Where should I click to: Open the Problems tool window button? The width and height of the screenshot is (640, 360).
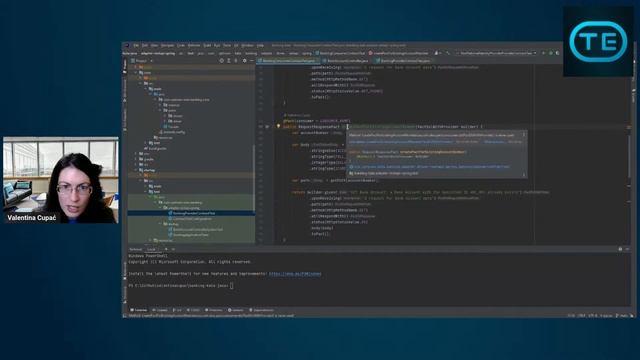[x=213, y=310]
